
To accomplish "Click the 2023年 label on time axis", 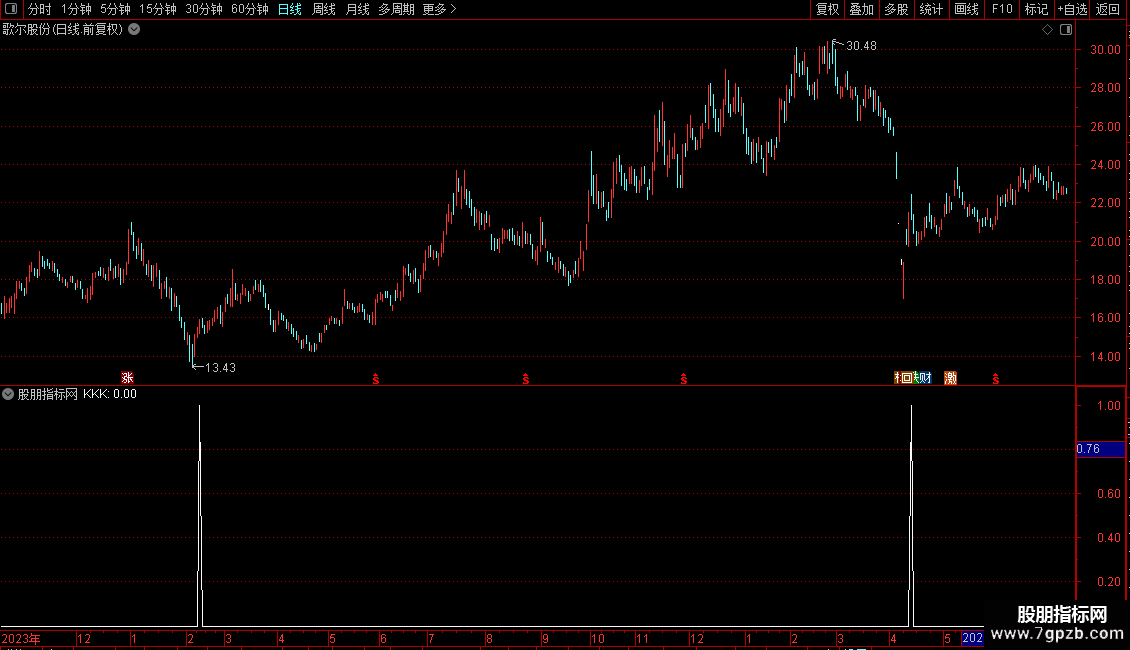I will click(21, 638).
